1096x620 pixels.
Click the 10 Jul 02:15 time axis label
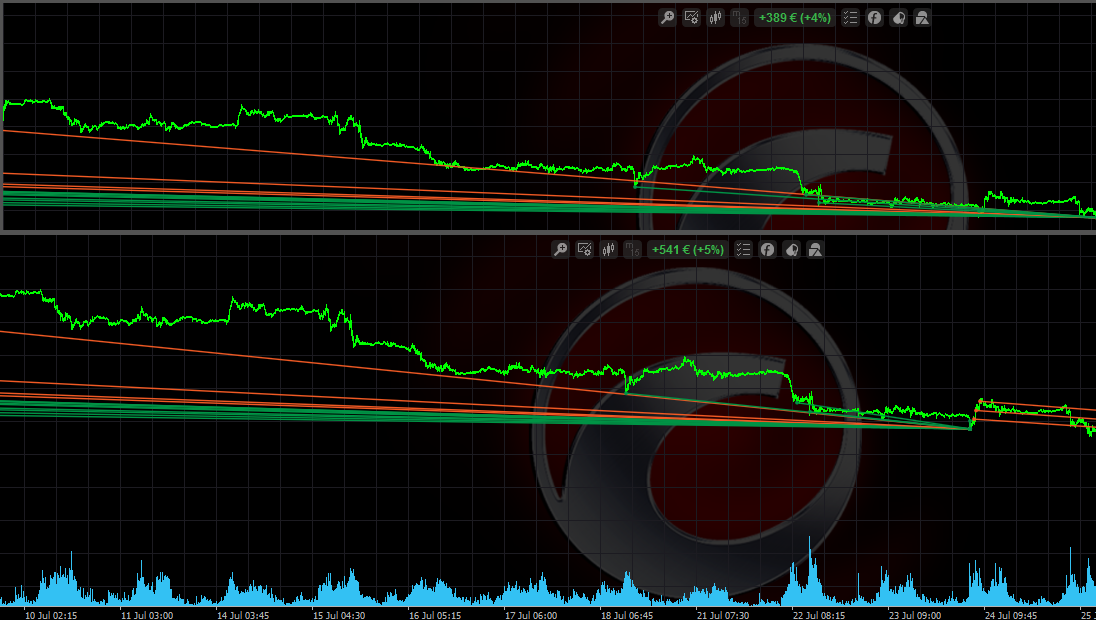click(x=51, y=614)
